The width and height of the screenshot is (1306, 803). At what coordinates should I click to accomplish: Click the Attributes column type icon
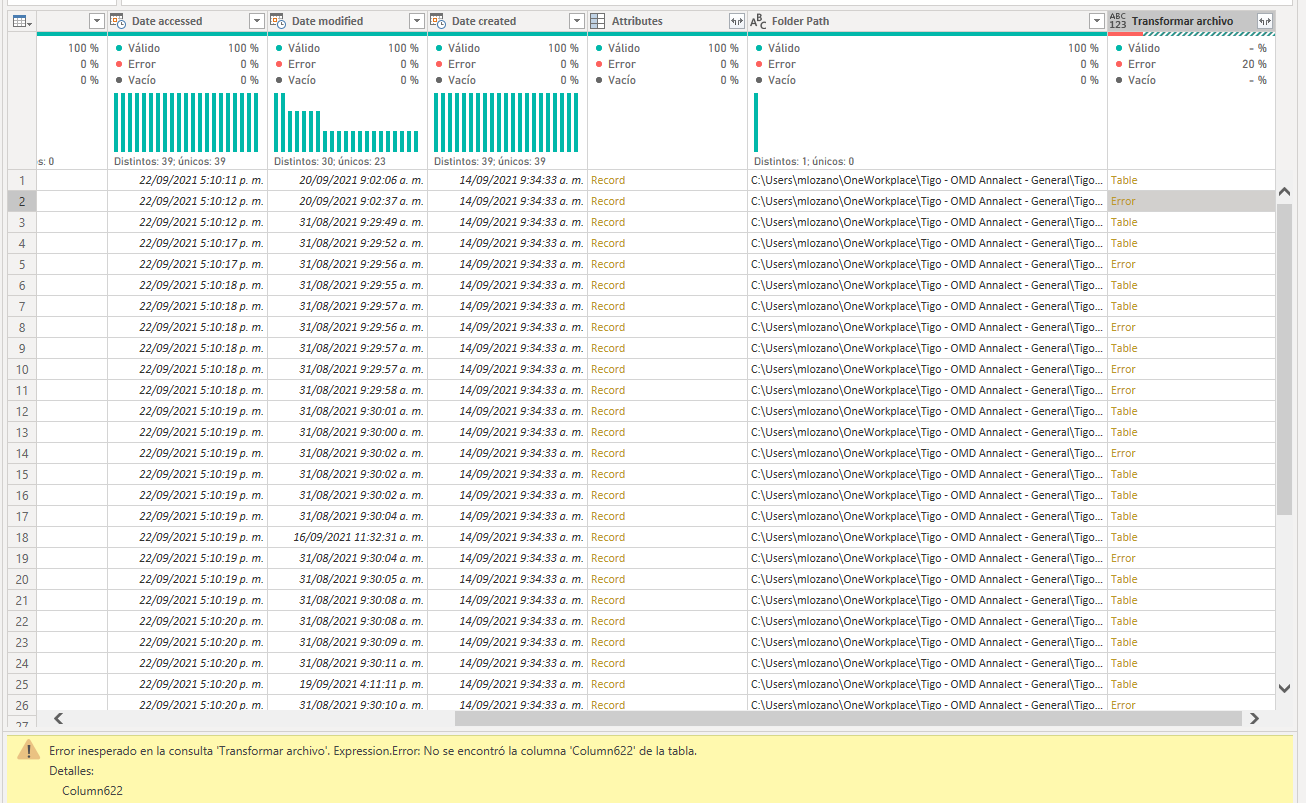(597, 21)
